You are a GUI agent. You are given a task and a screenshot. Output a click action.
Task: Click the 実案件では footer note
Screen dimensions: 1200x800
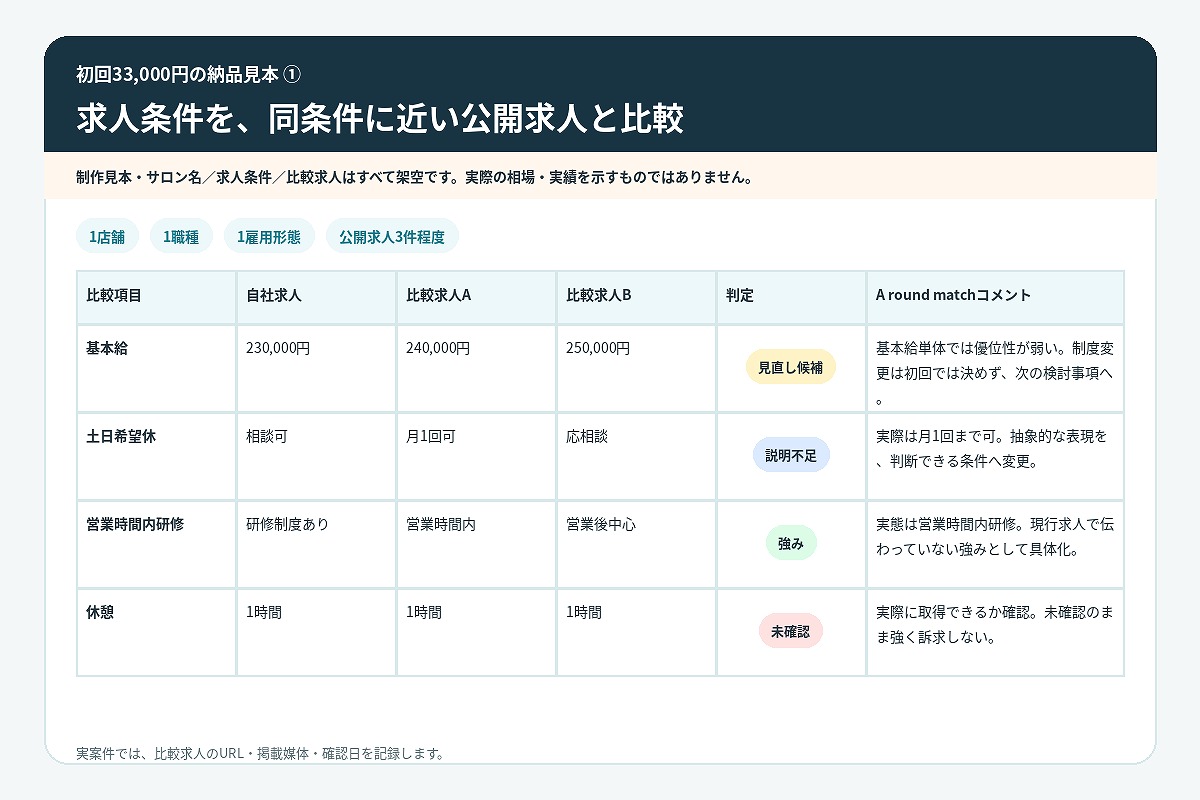260,753
